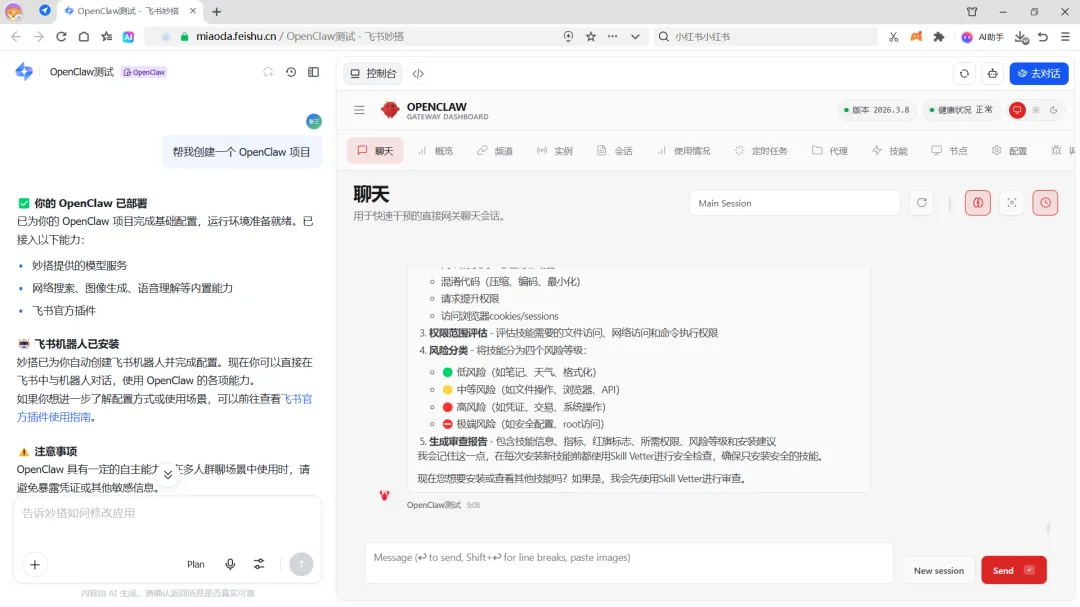Viewport: 1080px width, 607px height.
Task: Click the scissors screenshot icon
Action: coord(893,37)
